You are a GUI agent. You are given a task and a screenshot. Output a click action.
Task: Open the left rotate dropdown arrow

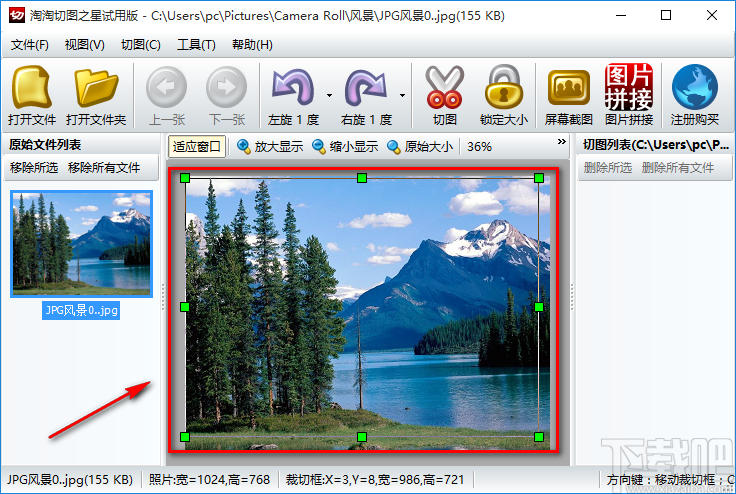330,95
